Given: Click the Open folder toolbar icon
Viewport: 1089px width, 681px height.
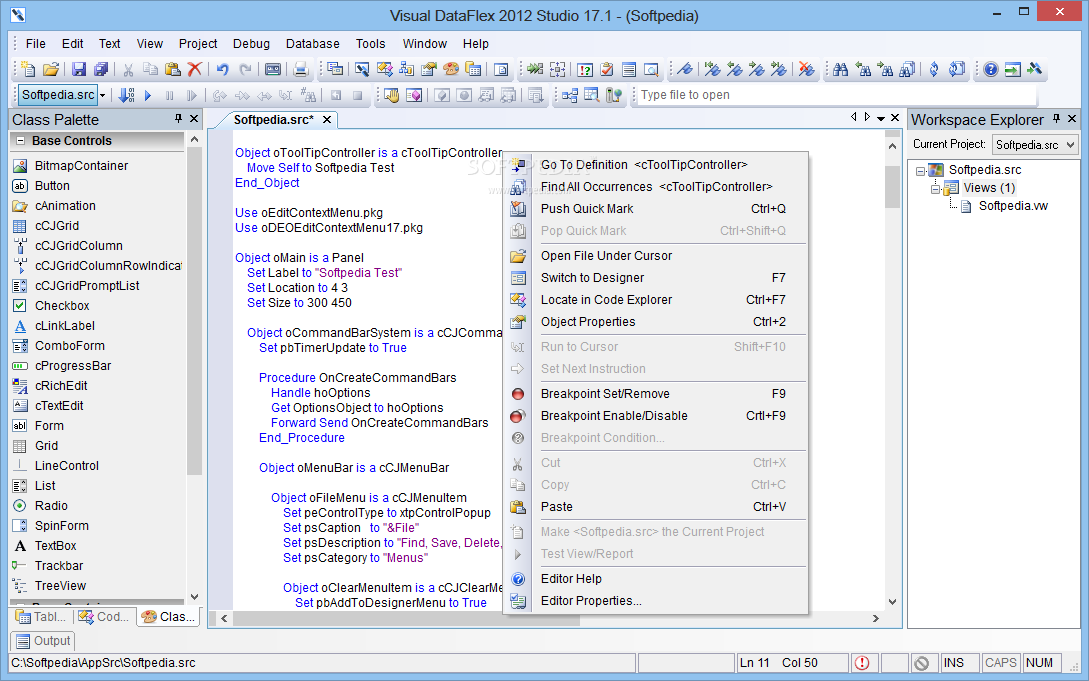Looking at the screenshot, I should click(51, 69).
